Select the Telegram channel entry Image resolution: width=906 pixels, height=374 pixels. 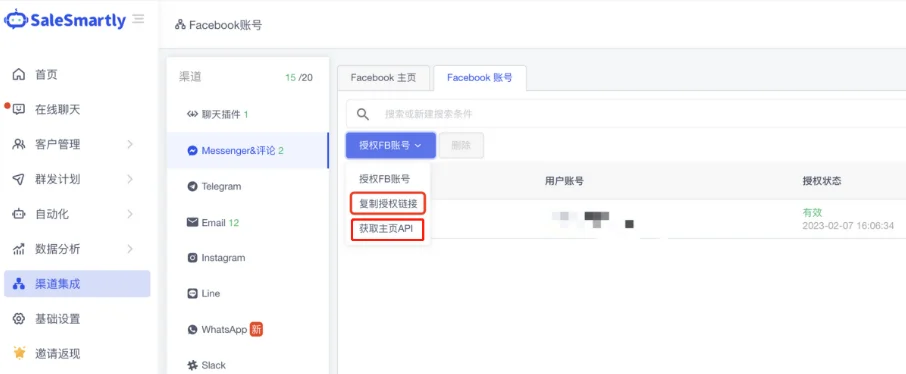tap(247, 187)
